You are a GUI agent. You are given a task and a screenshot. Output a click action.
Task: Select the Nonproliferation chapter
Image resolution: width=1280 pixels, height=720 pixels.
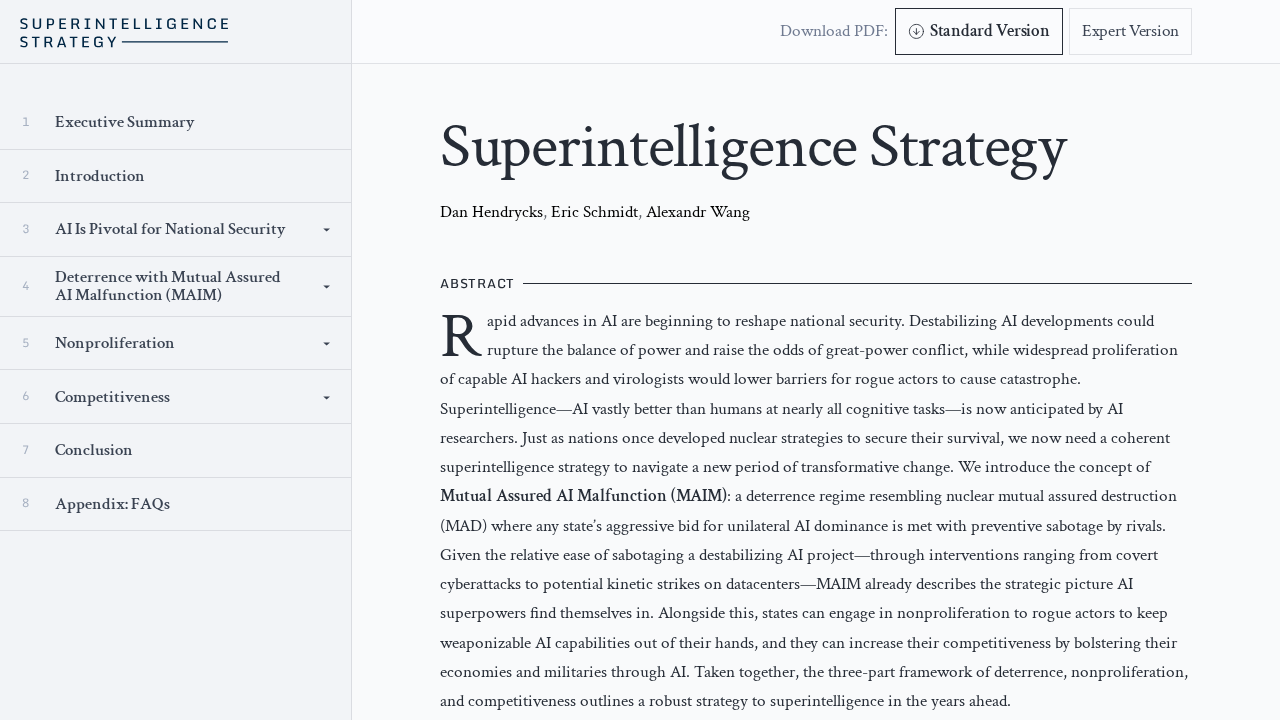point(114,343)
